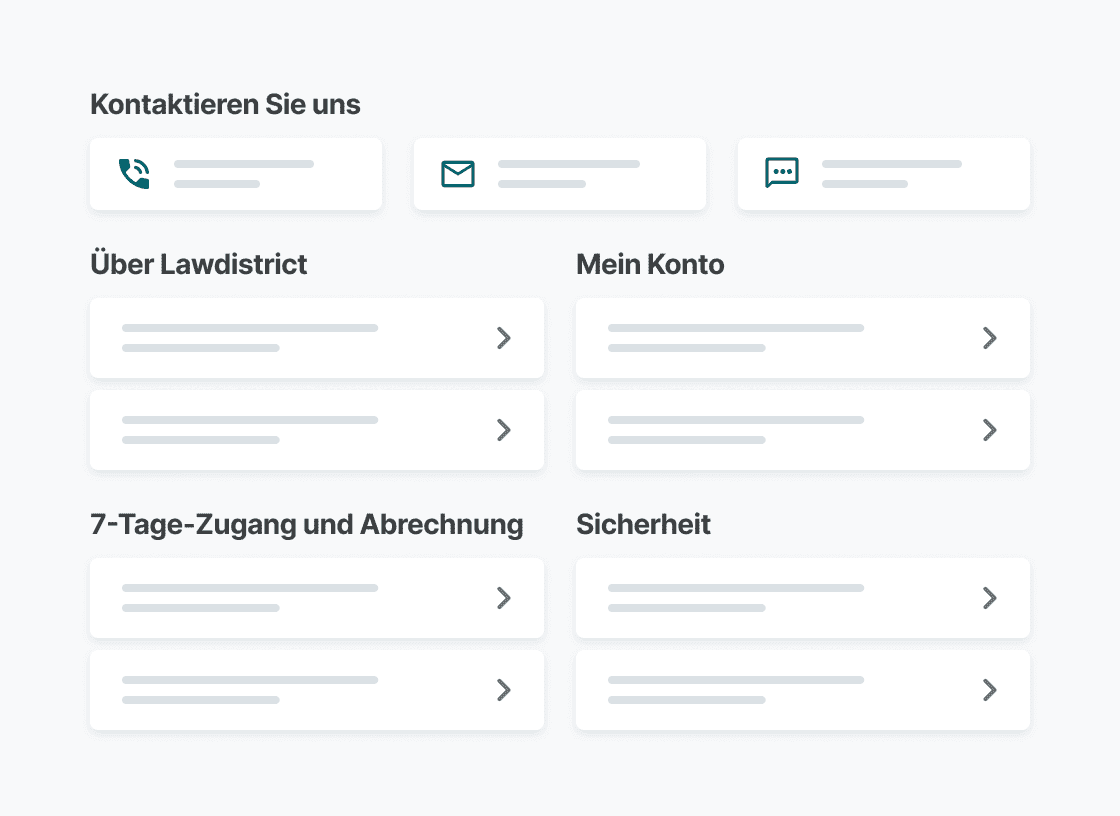Open the live chat contact card

click(x=884, y=174)
